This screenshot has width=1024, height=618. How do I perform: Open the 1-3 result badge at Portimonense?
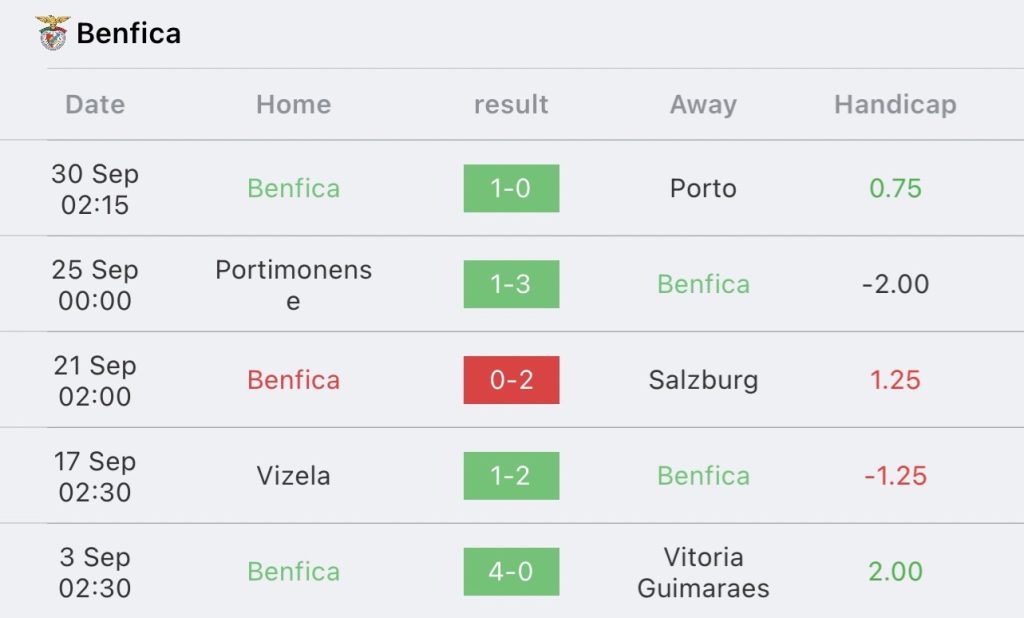(511, 284)
